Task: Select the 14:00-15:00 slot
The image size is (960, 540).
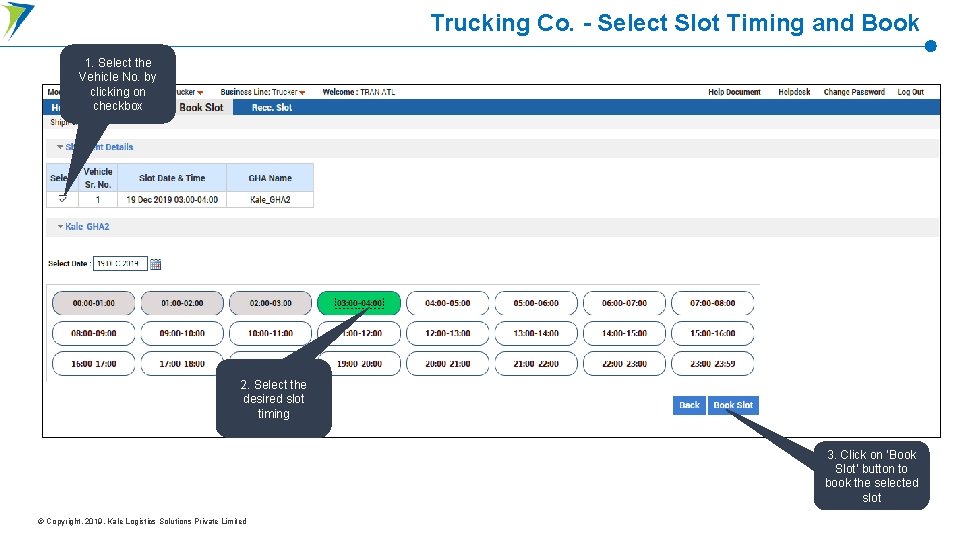Action: [624, 333]
